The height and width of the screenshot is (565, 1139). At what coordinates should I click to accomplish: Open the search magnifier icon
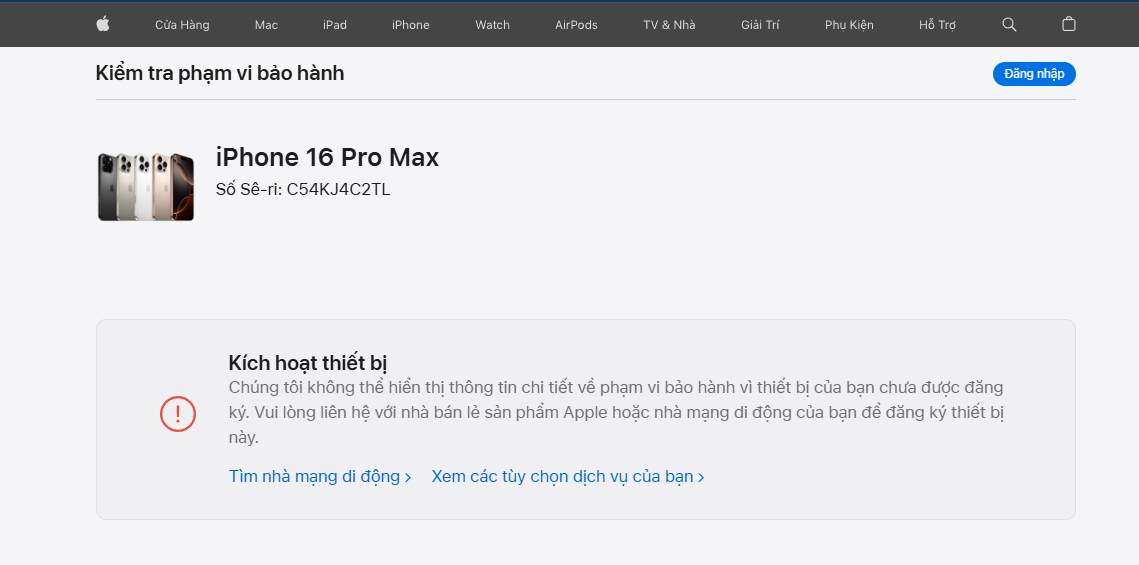(x=1009, y=24)
